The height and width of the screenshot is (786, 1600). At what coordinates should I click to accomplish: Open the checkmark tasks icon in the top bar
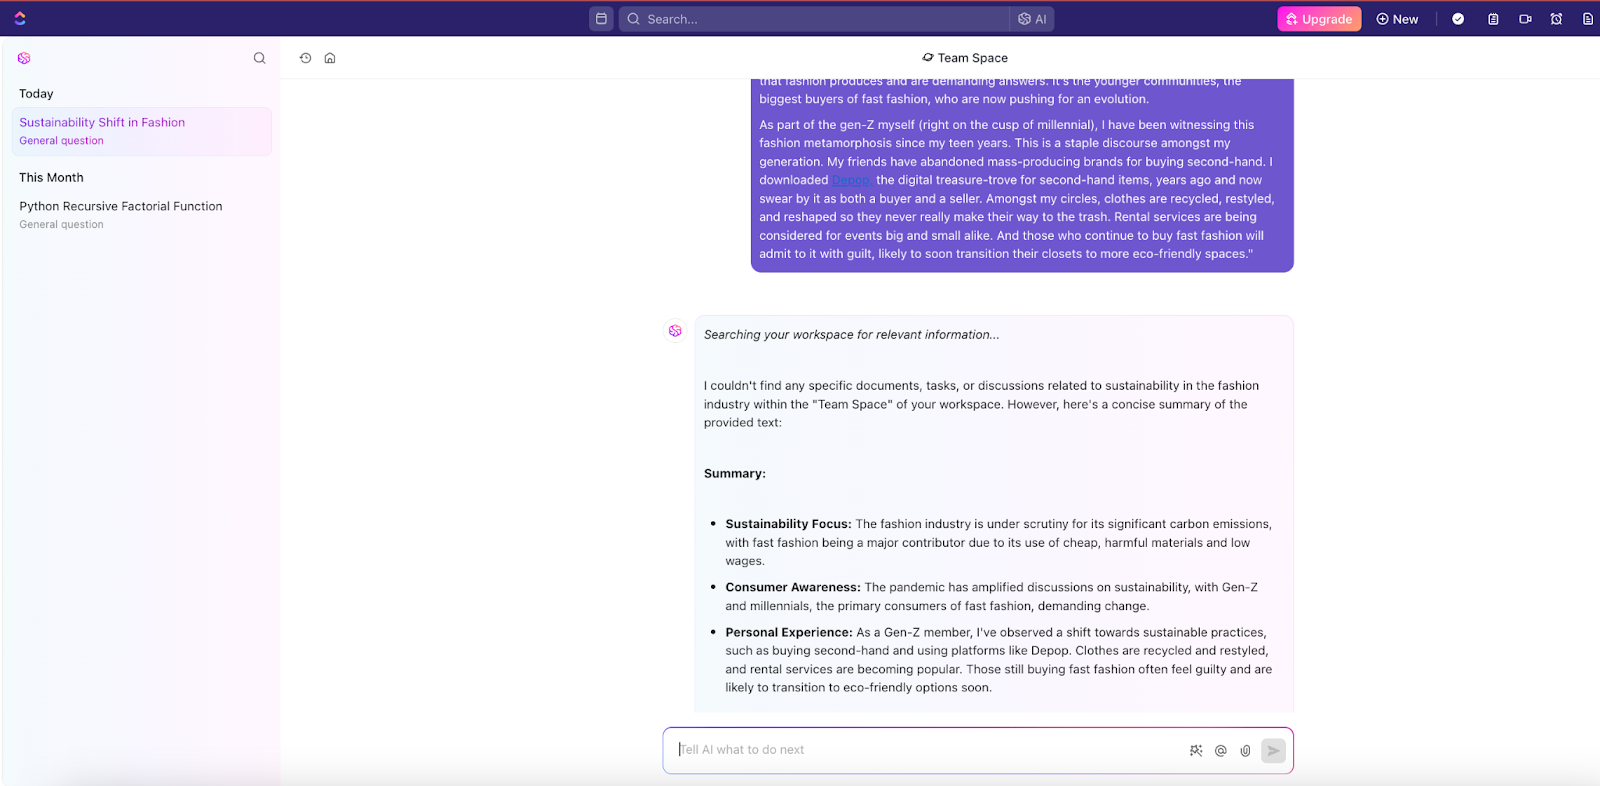point(1458,19)
